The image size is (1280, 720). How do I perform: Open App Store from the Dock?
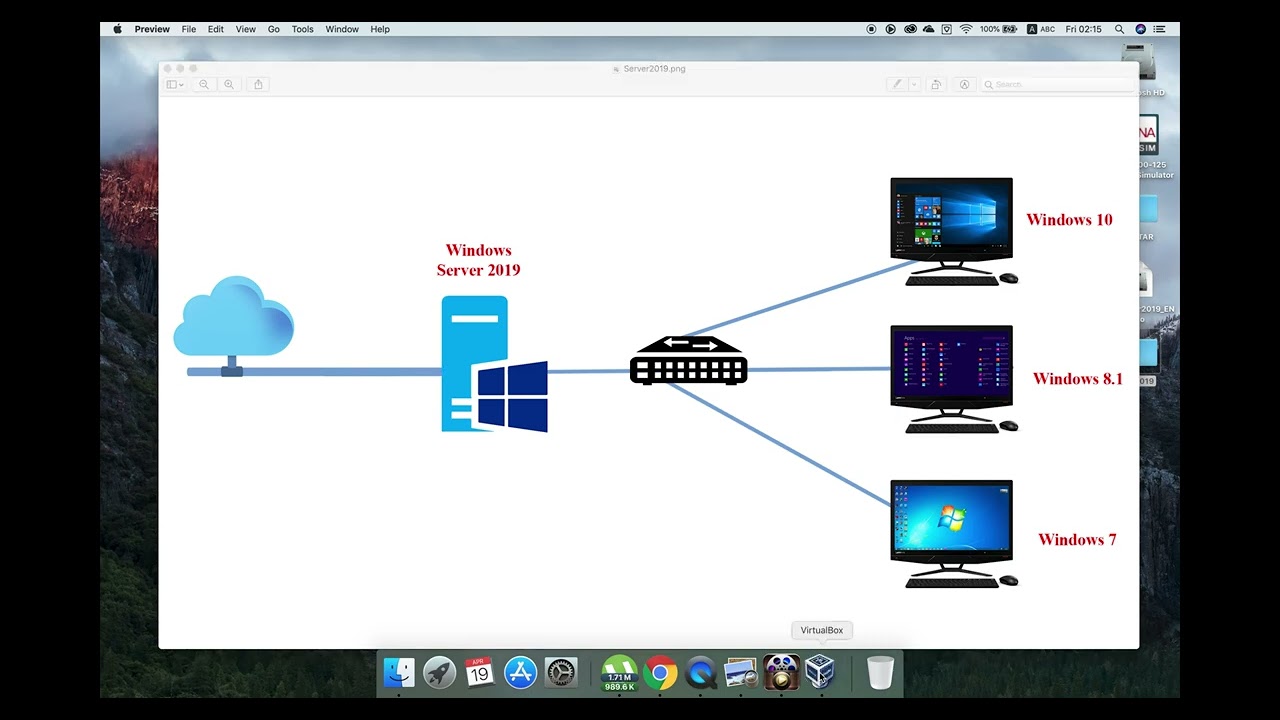pos(520,672)
